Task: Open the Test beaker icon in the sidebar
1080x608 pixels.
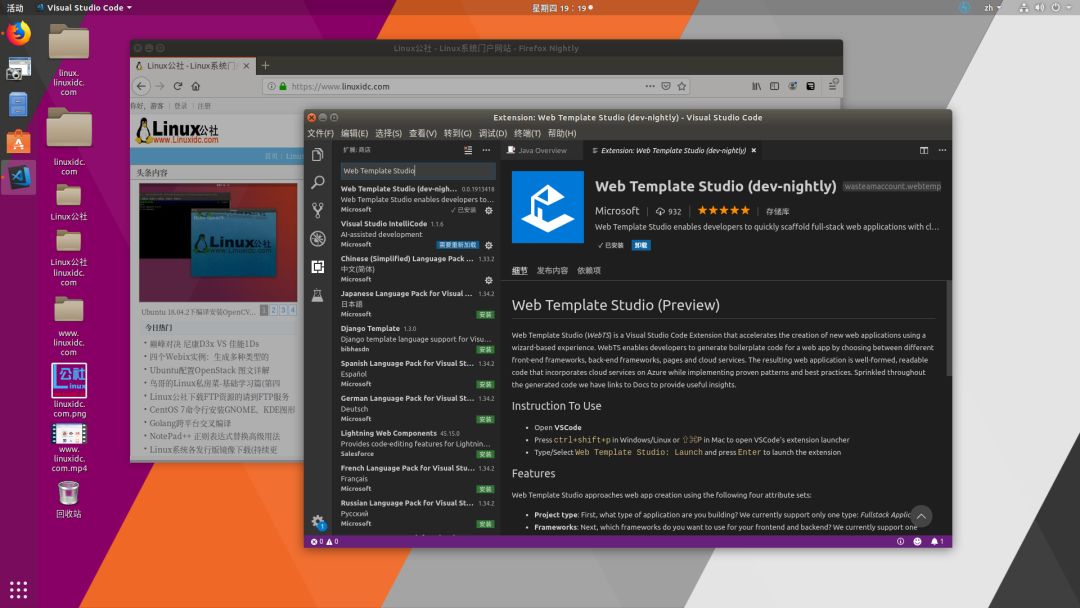Action: coord(320,295)
